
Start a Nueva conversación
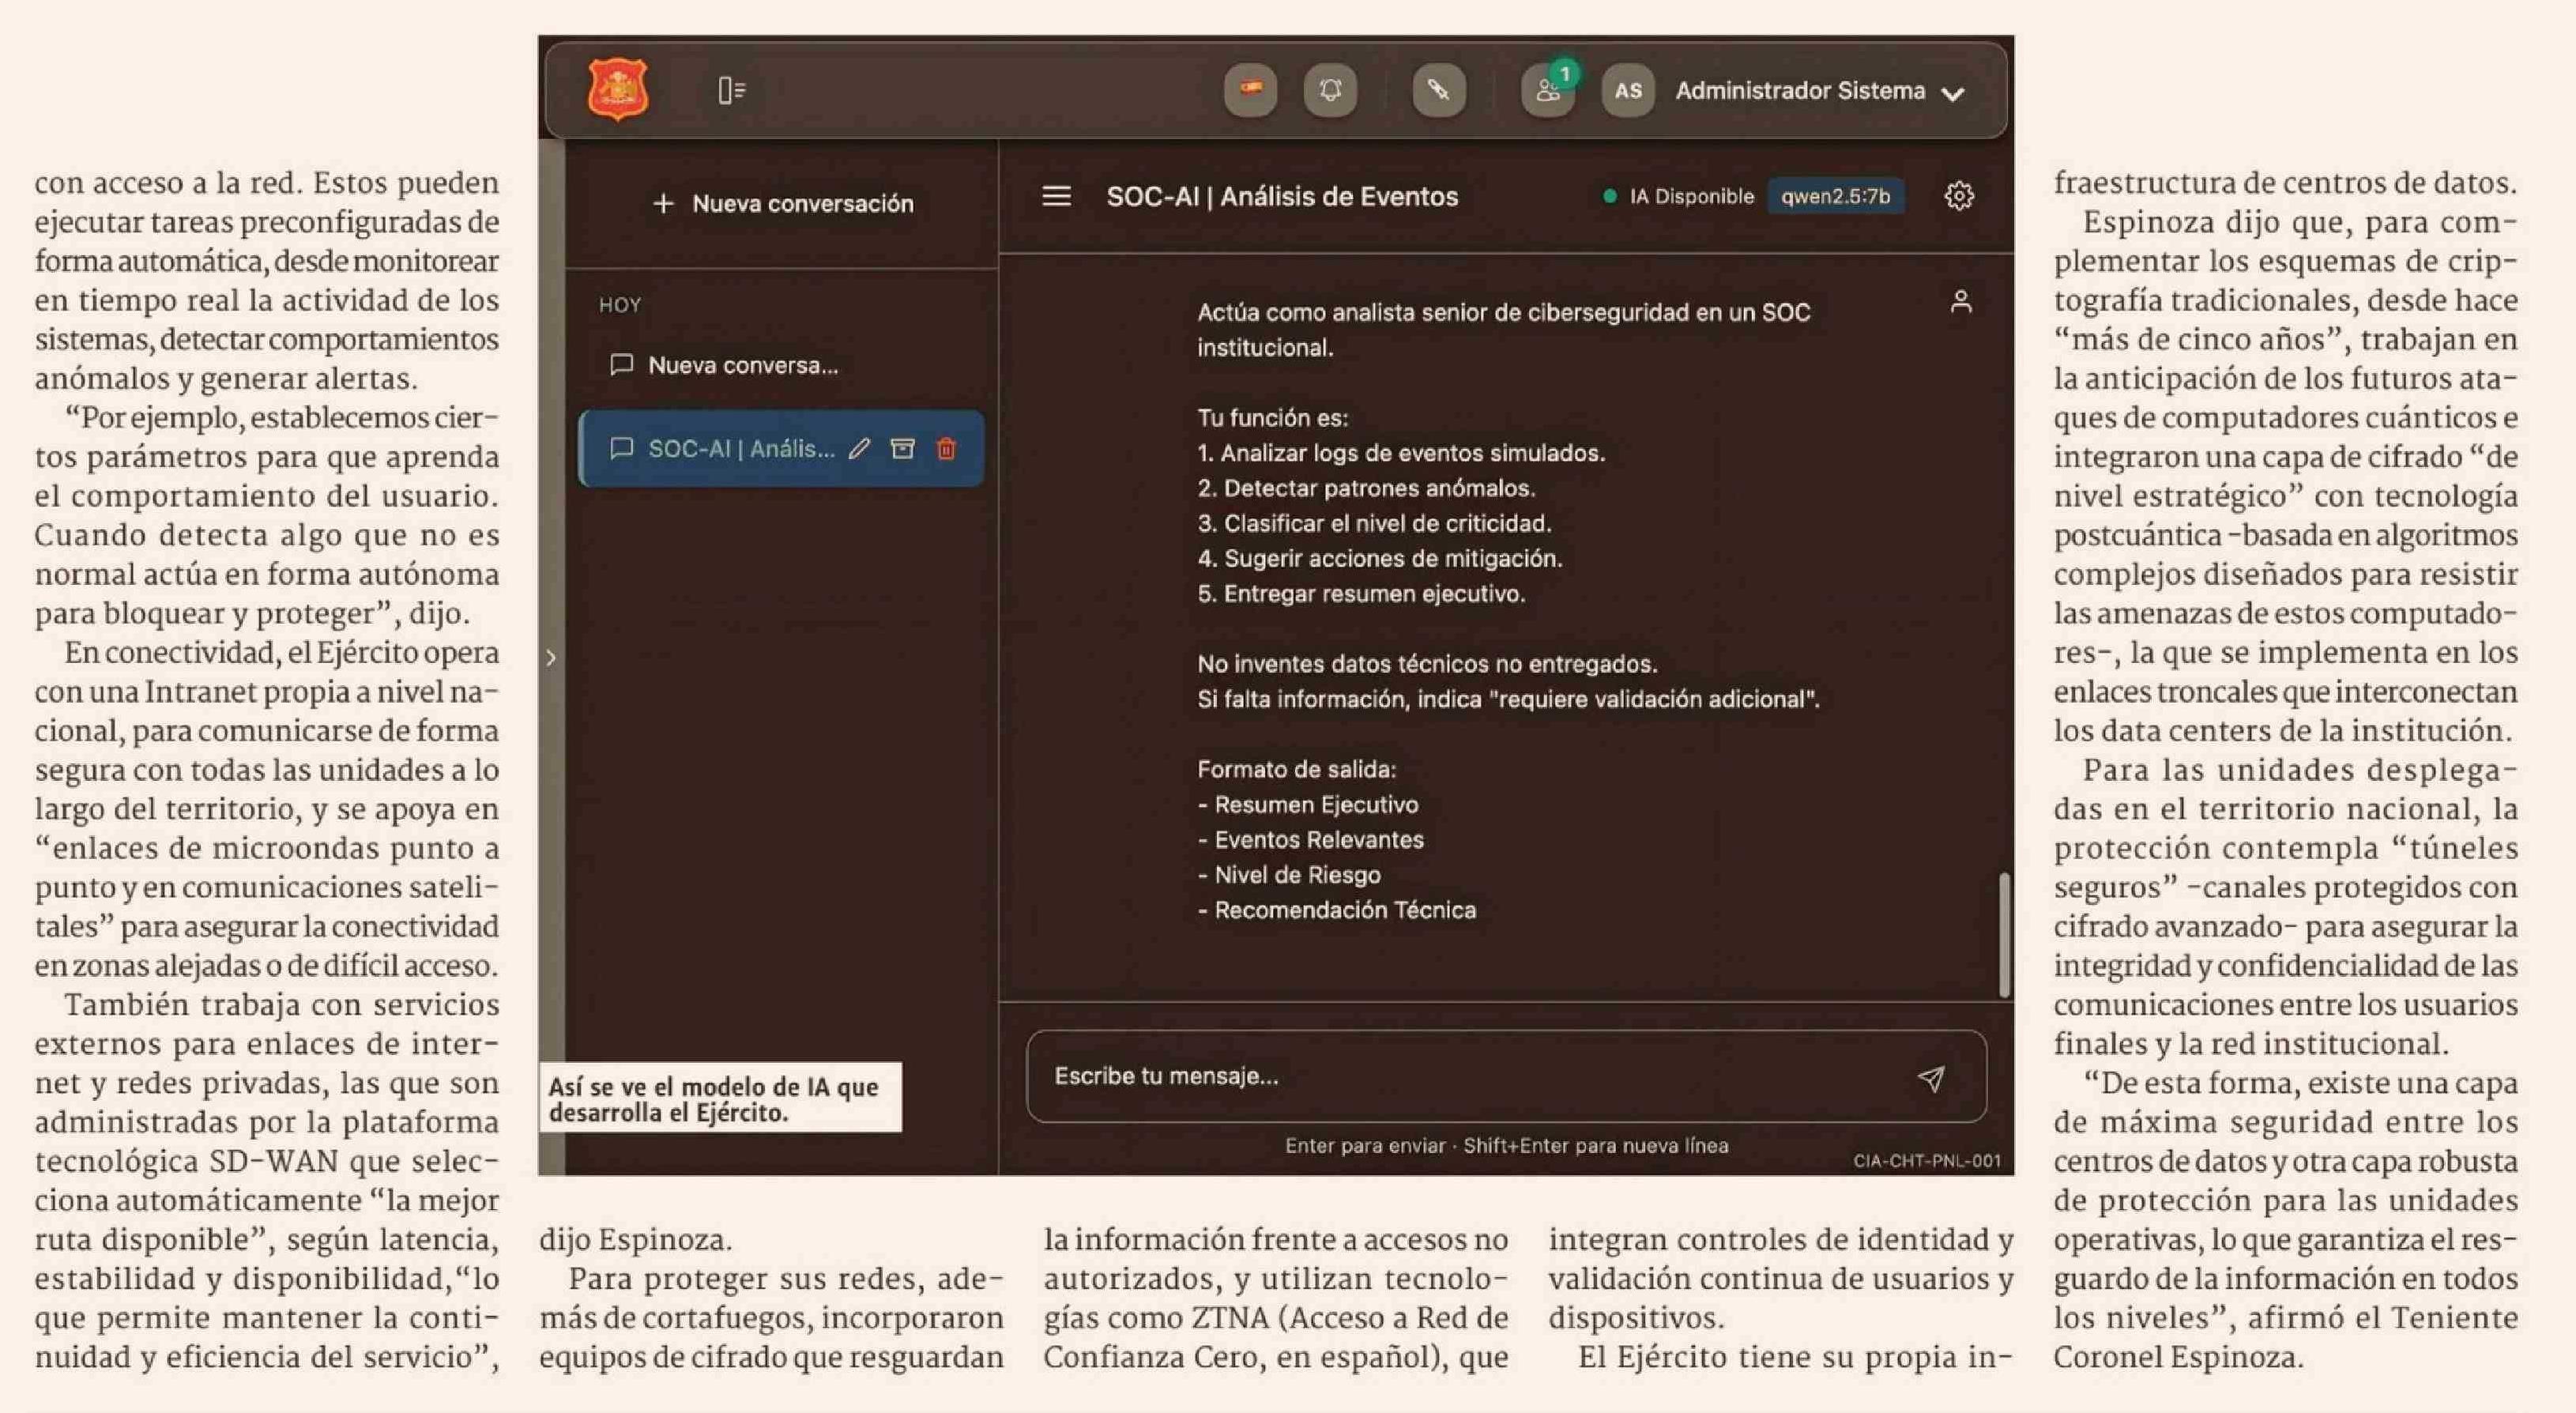tap(783, 204)
